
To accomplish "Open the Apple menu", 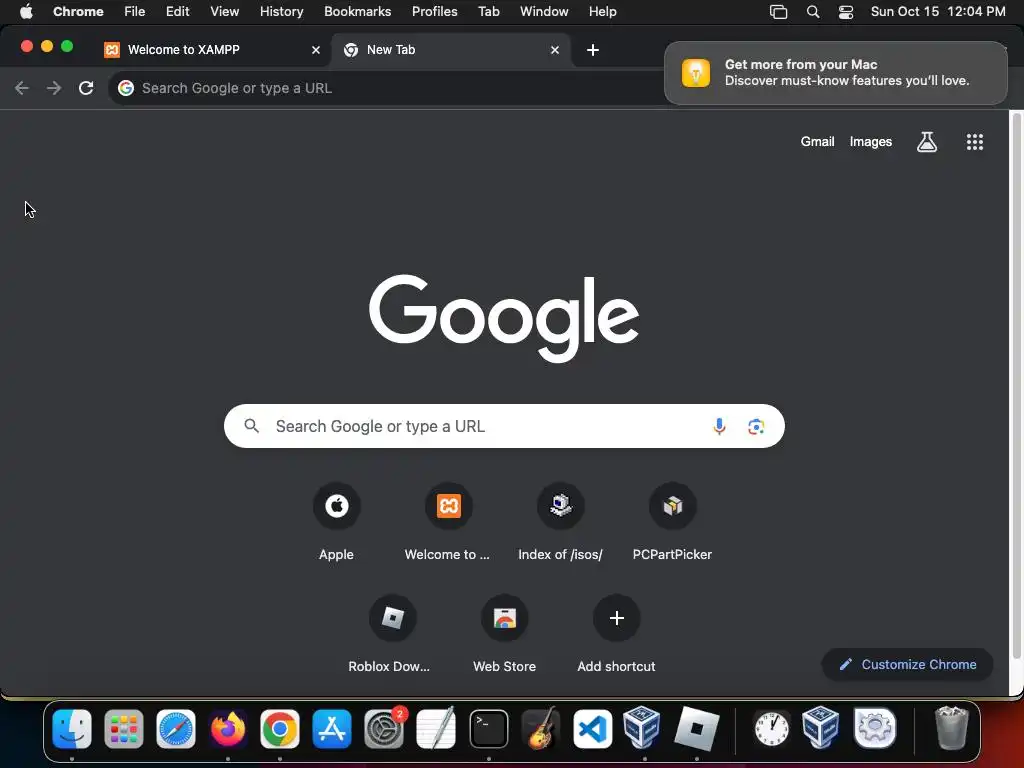I will (26, 12).
